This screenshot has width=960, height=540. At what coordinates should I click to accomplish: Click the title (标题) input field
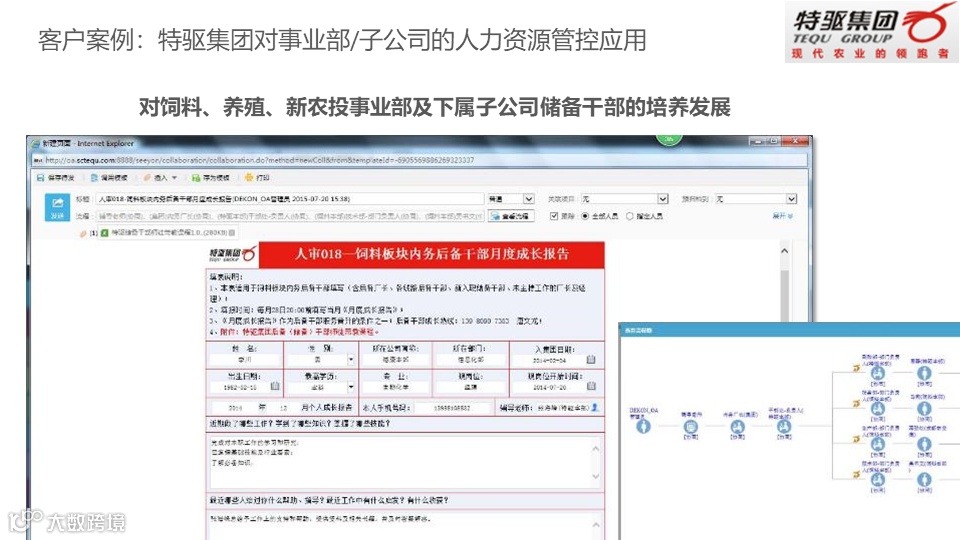[290, 199]
